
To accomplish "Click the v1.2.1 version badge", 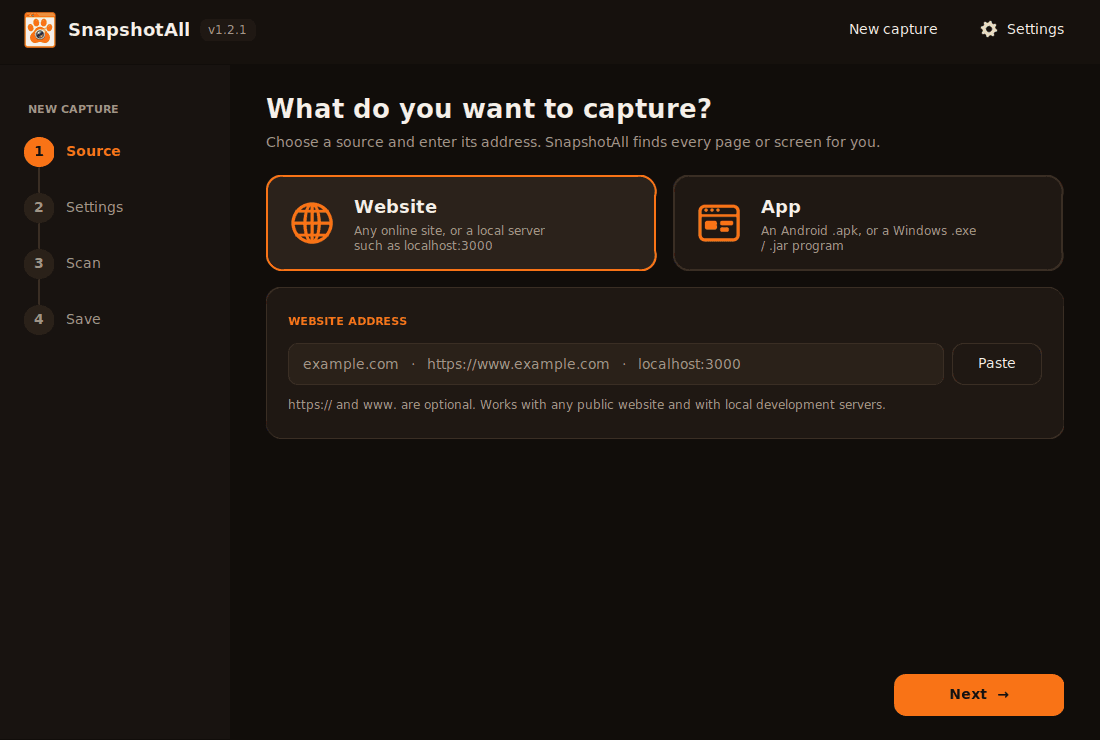I will (x=227, y=30).
